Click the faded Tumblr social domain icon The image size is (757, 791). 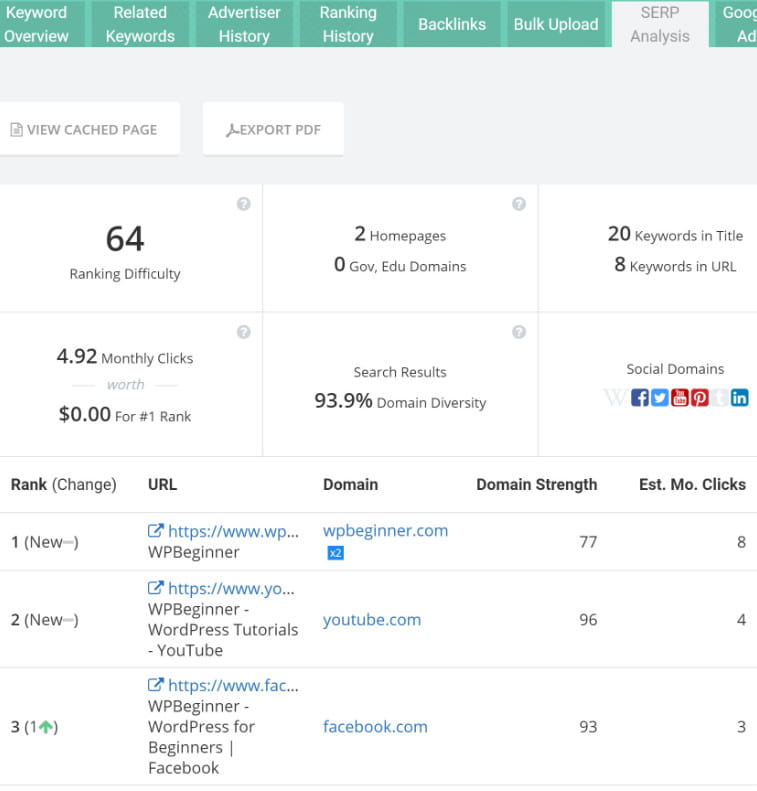coord(720,398)
